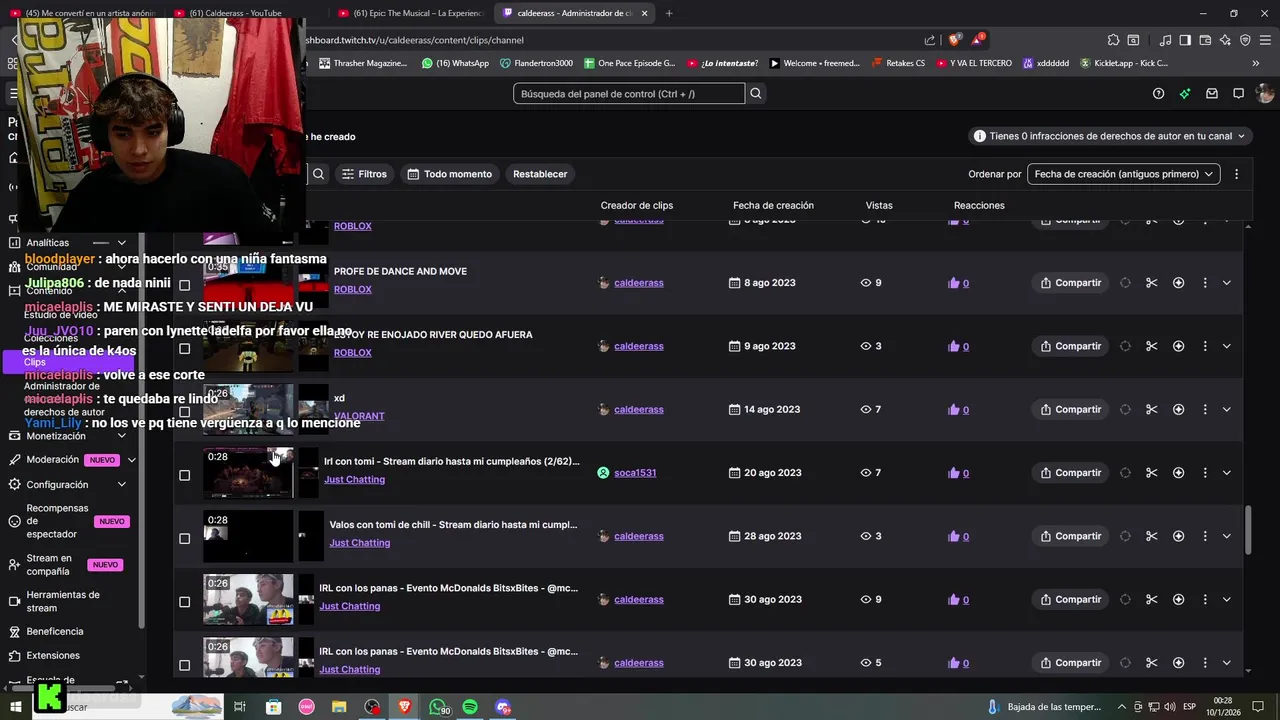The image size is (1280, 720).
Task: Open Beneficencia in the sidebar
Action: [x=55, y=632]
